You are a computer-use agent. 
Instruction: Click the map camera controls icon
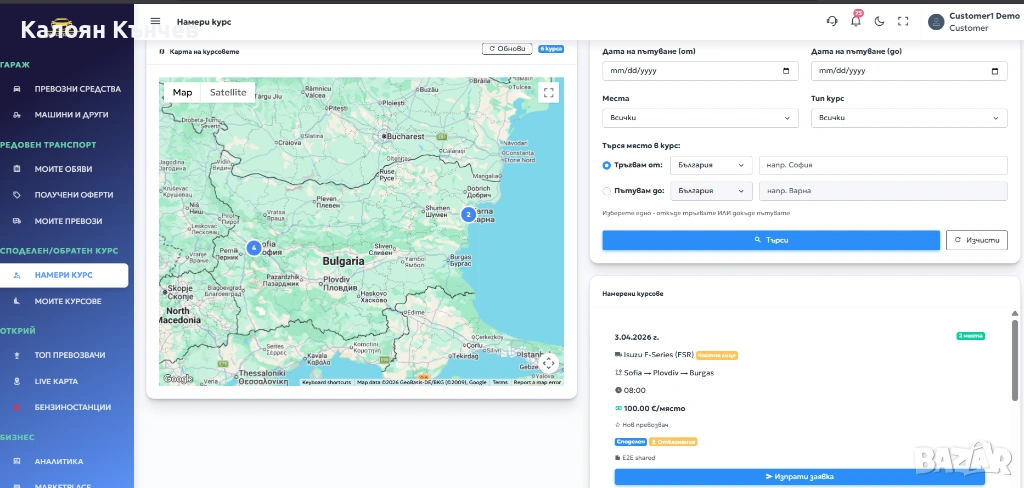click(548, 363)
